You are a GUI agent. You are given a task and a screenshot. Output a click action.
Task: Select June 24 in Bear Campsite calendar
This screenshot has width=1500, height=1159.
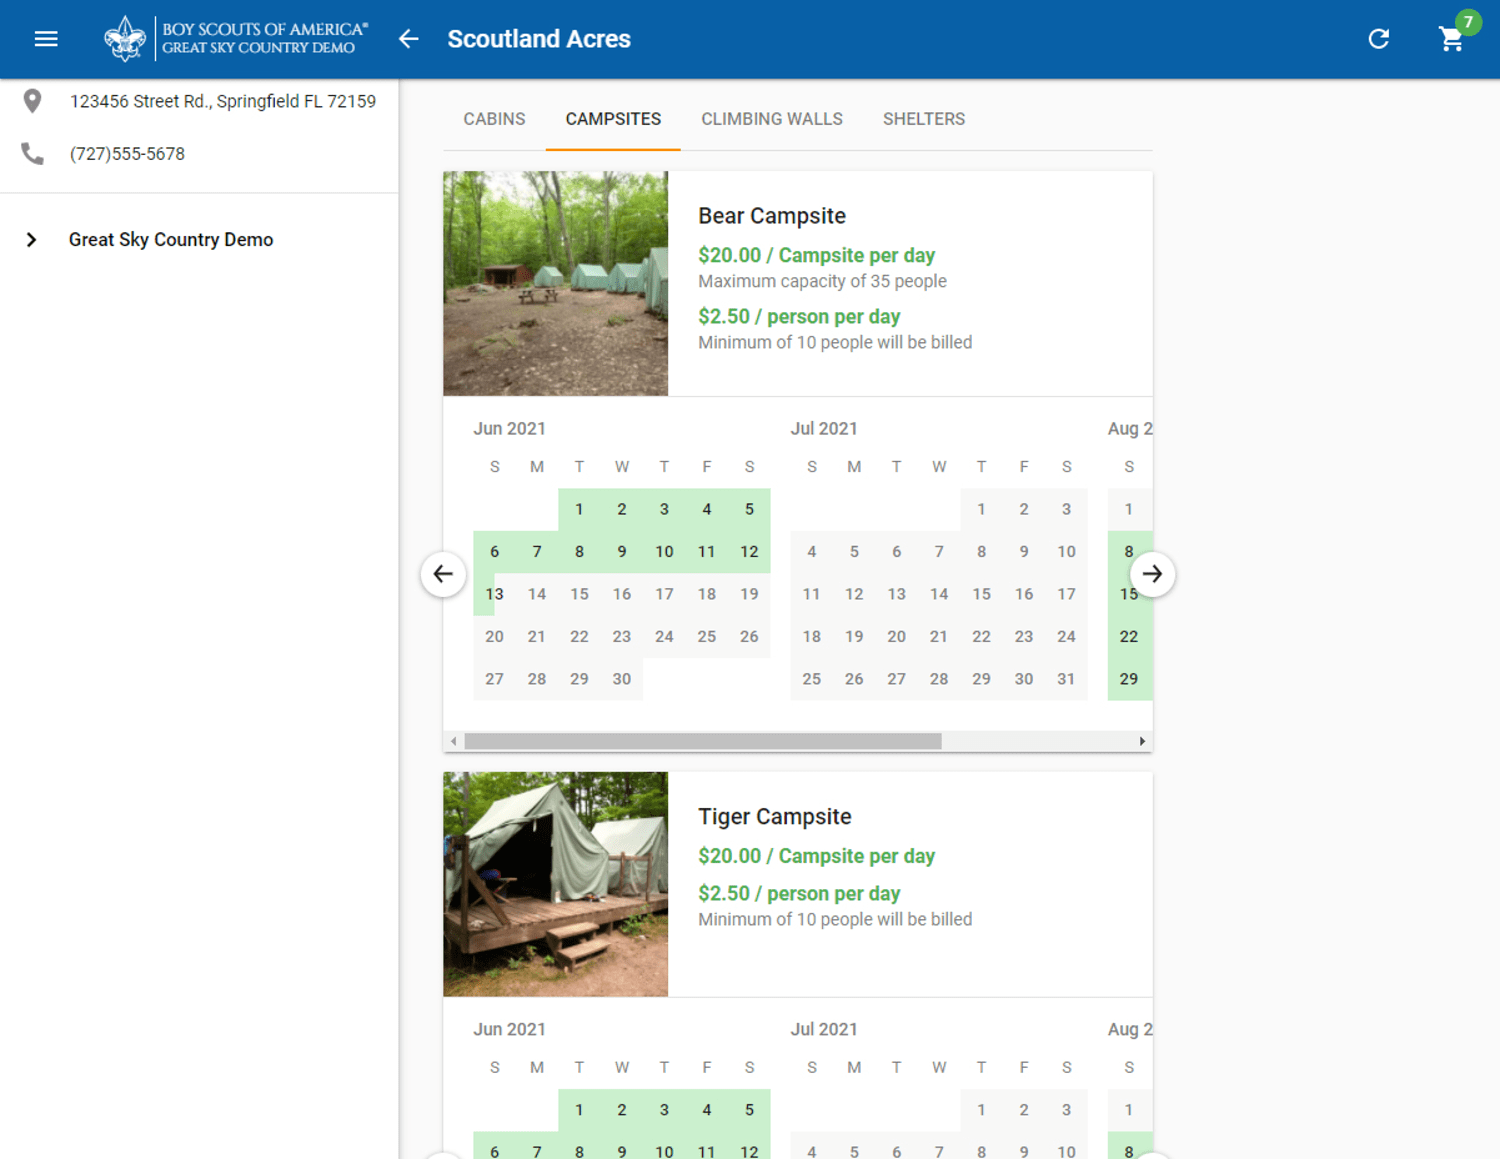point(664,637)
